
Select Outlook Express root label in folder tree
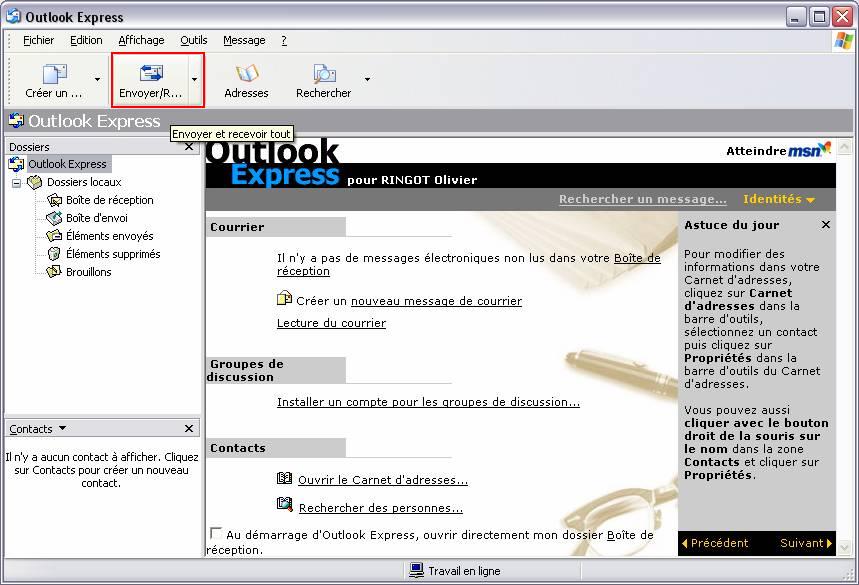coord(67,164)
